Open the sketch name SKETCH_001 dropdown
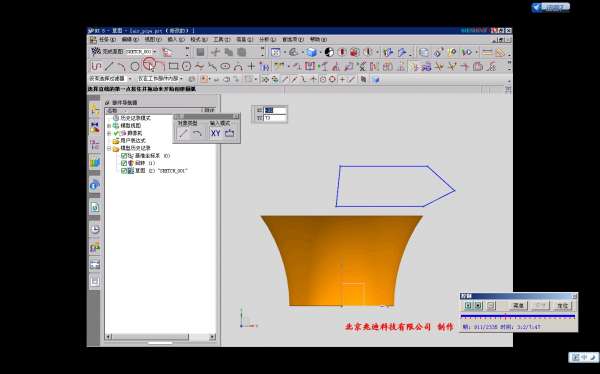Viewport: 600px width, 374px height. tap(155, 51)
